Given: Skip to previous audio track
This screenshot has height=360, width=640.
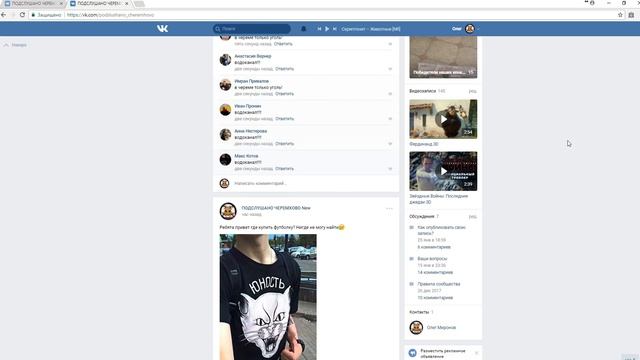Looking at the screenshot, I should 319,29.
